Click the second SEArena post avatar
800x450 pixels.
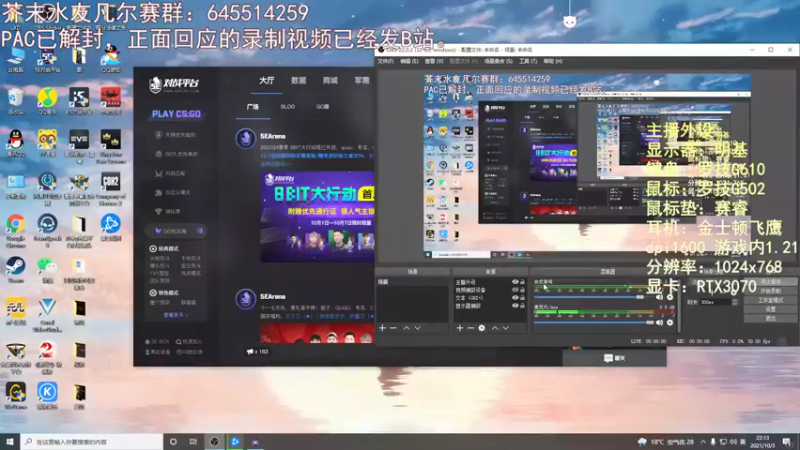tap(245, 299)
